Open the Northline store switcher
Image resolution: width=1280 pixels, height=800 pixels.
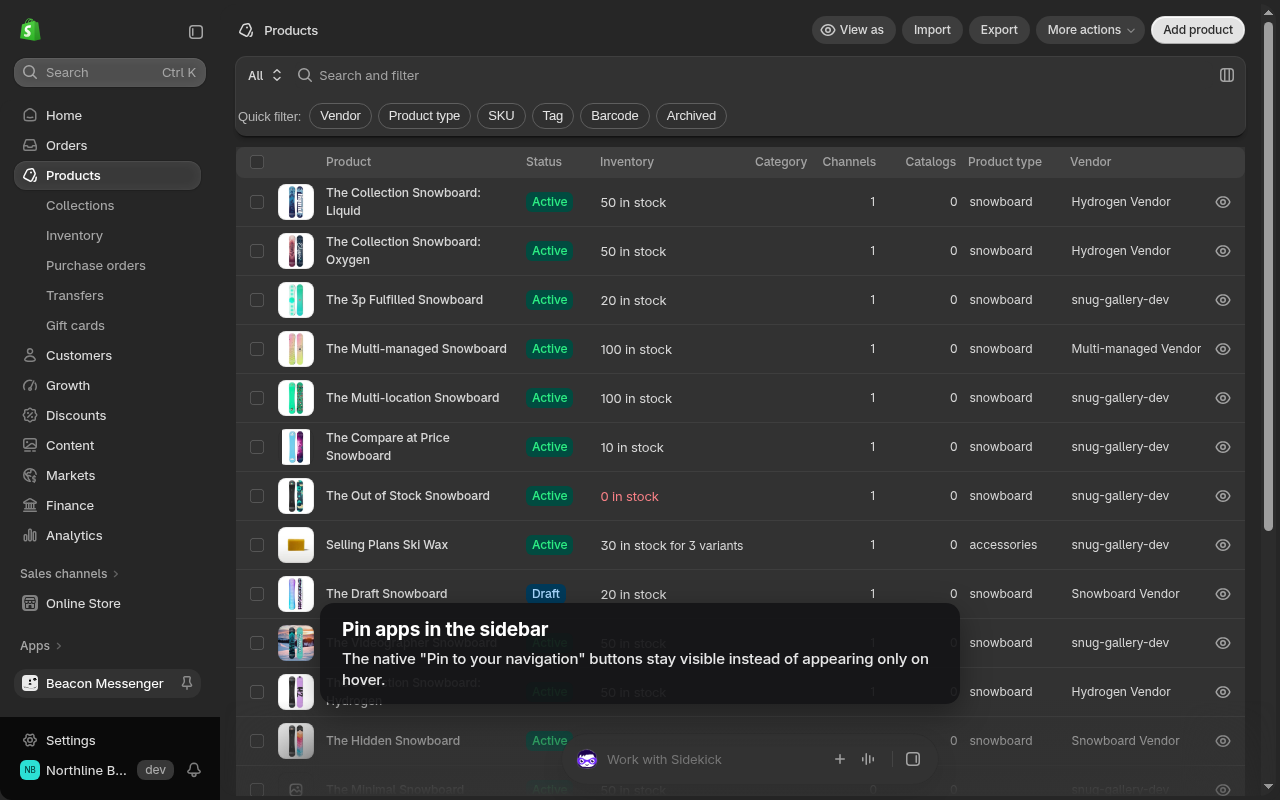[96, 770]
